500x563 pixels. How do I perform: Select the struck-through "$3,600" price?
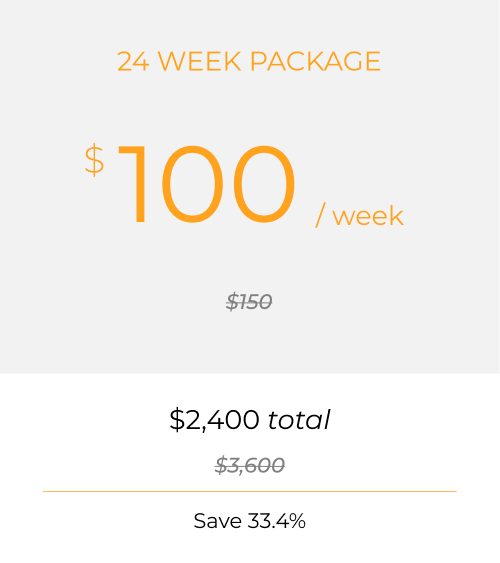pyautogui.click(x=250, y=465)
